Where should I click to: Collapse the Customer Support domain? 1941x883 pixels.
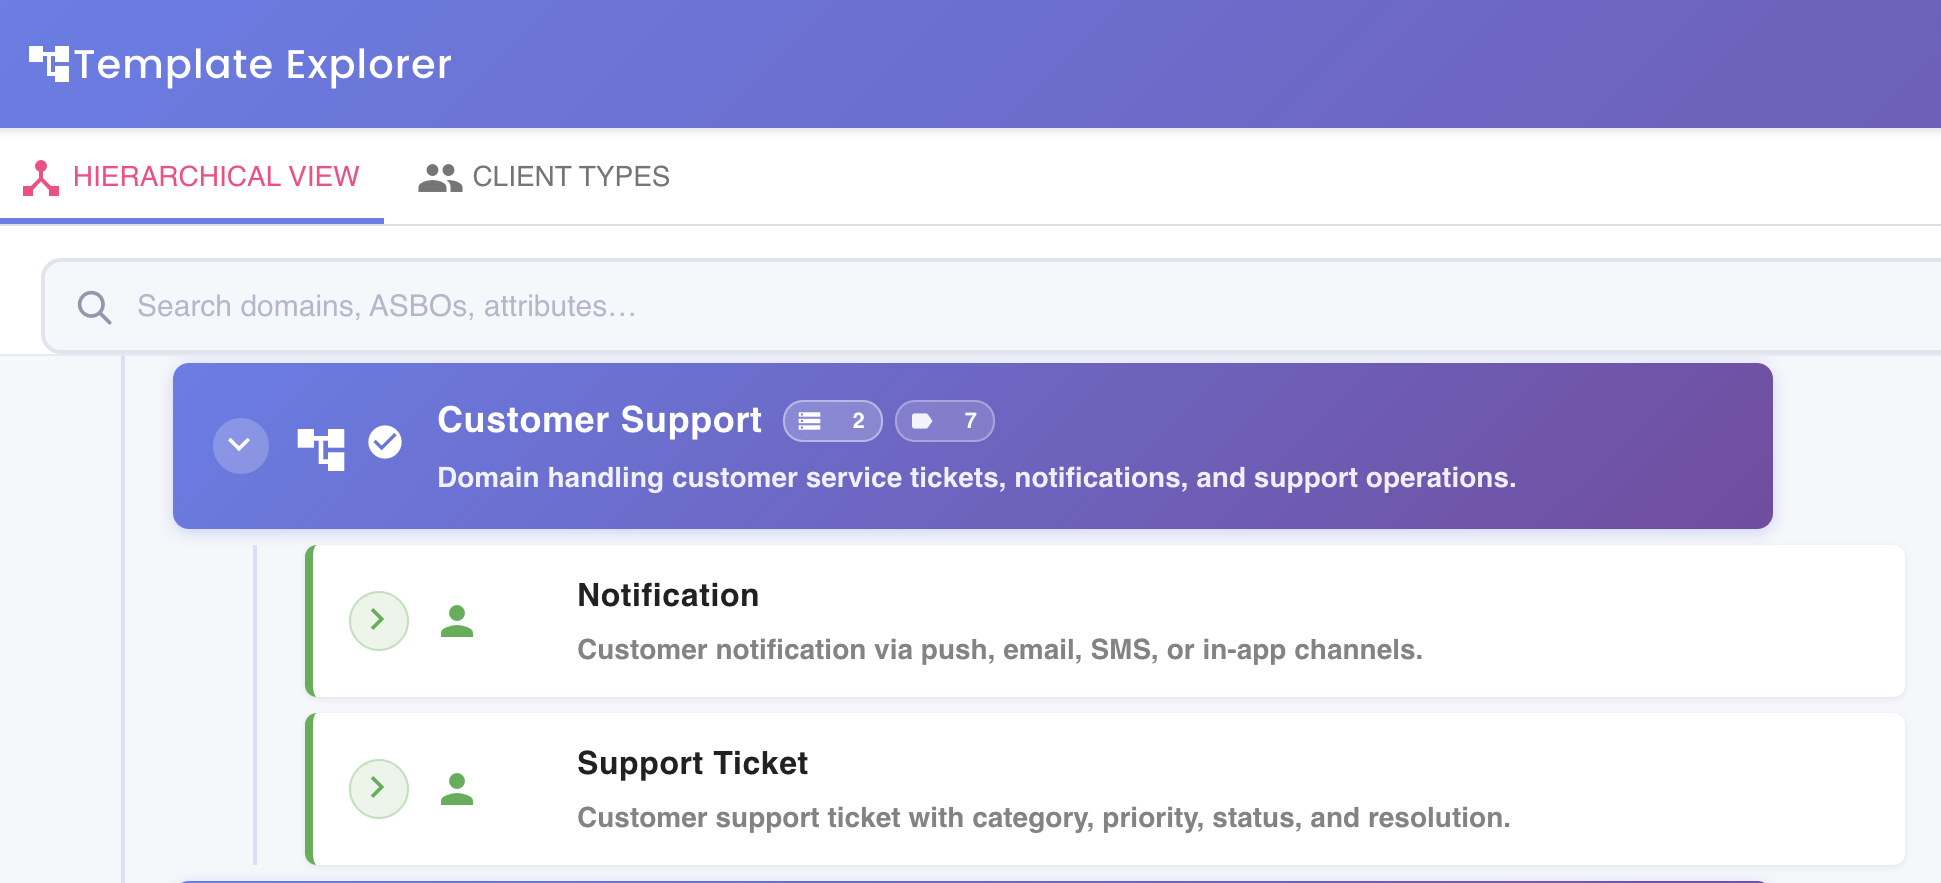pos(241,445)
